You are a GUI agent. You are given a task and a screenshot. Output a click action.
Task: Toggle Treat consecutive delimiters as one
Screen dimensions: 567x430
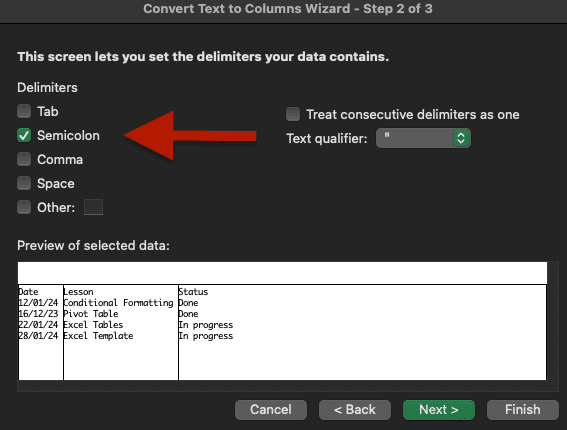pos(293,114)
